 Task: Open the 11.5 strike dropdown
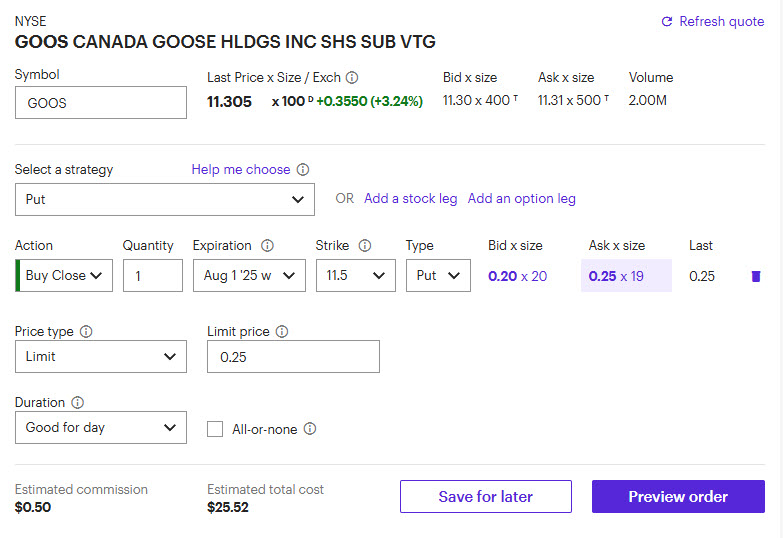356,275
